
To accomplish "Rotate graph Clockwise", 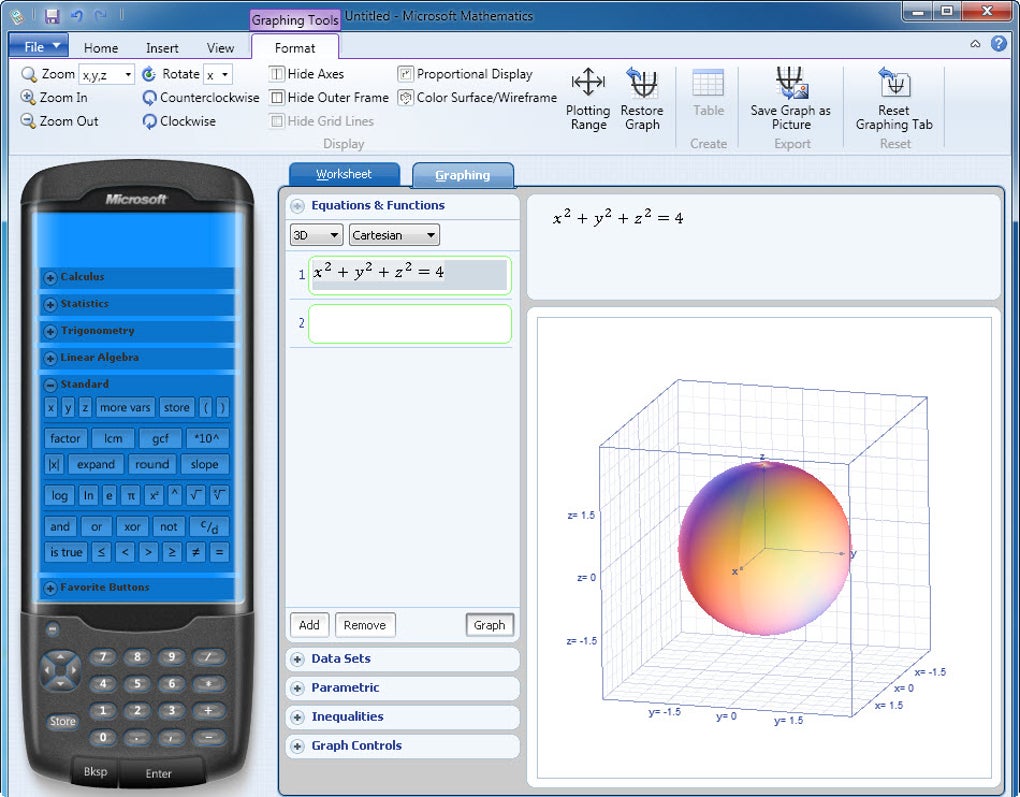I will (179, 121).
